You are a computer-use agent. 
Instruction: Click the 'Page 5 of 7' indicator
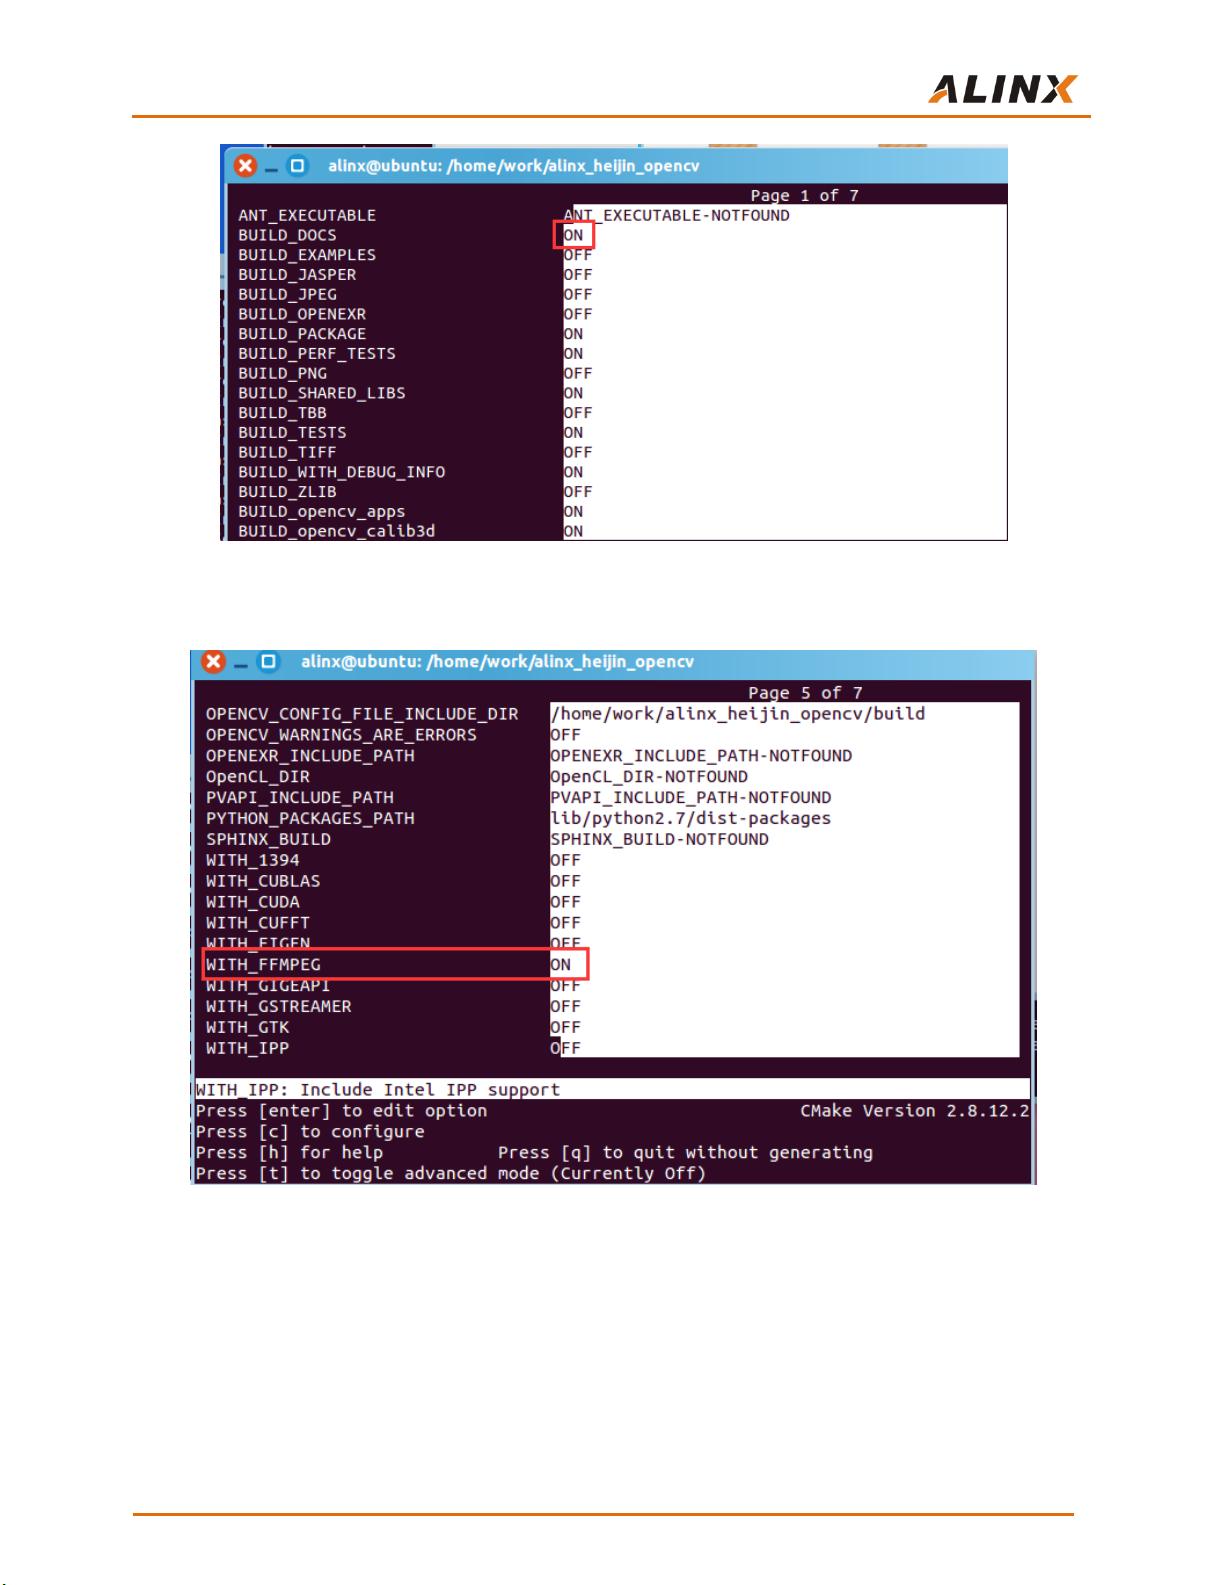point(805,693)
